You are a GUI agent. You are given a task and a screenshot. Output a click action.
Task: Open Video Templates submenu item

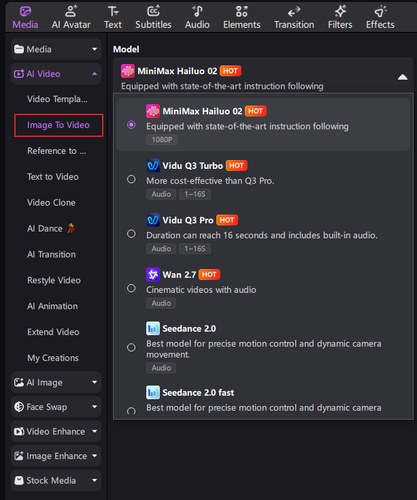coord(57,99)
